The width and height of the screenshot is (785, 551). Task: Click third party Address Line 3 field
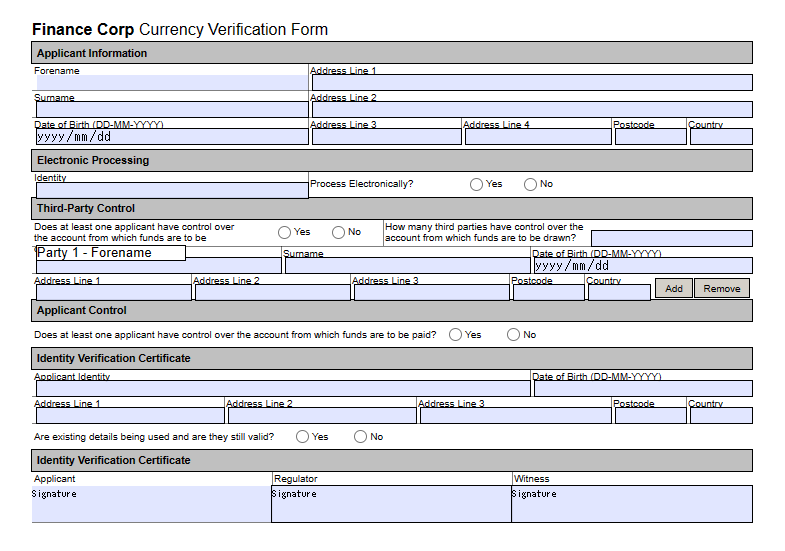coord(432,293)
